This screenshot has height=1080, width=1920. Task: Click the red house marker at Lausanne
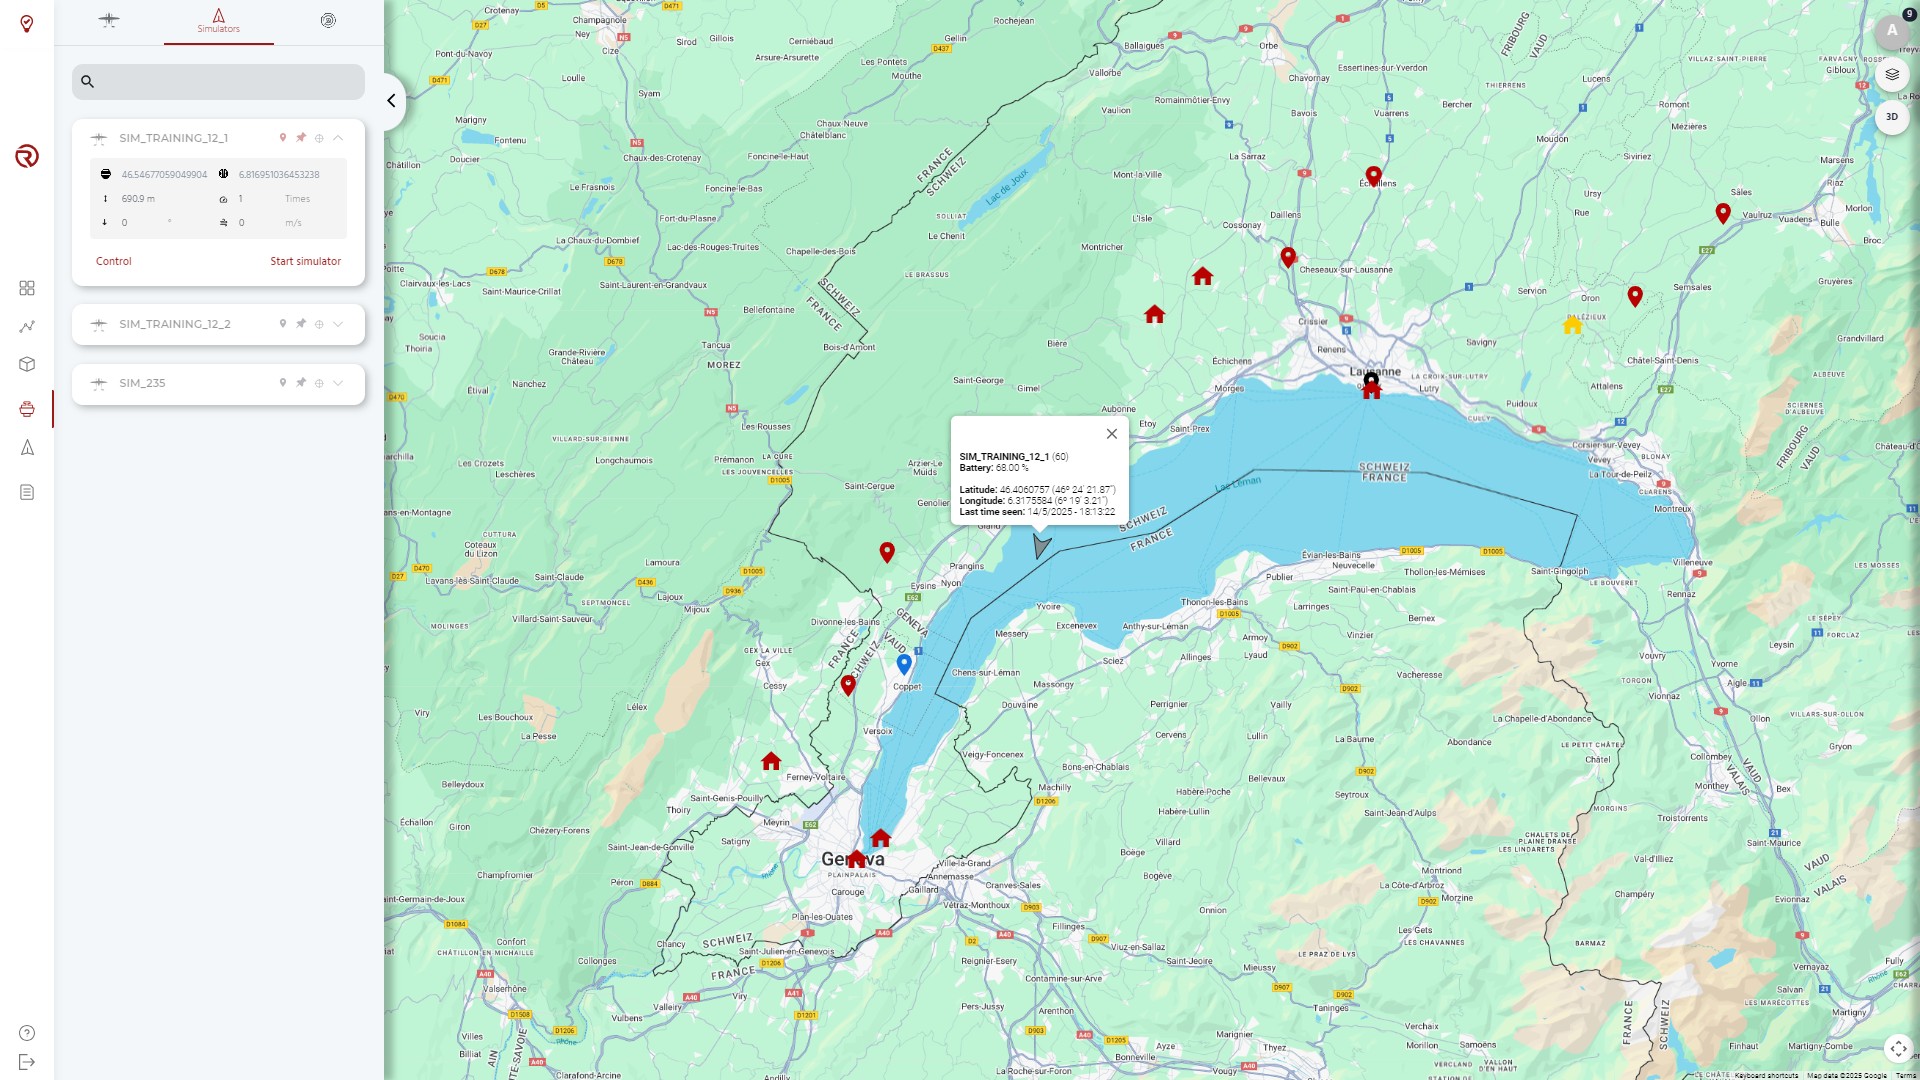point(1371,392)
